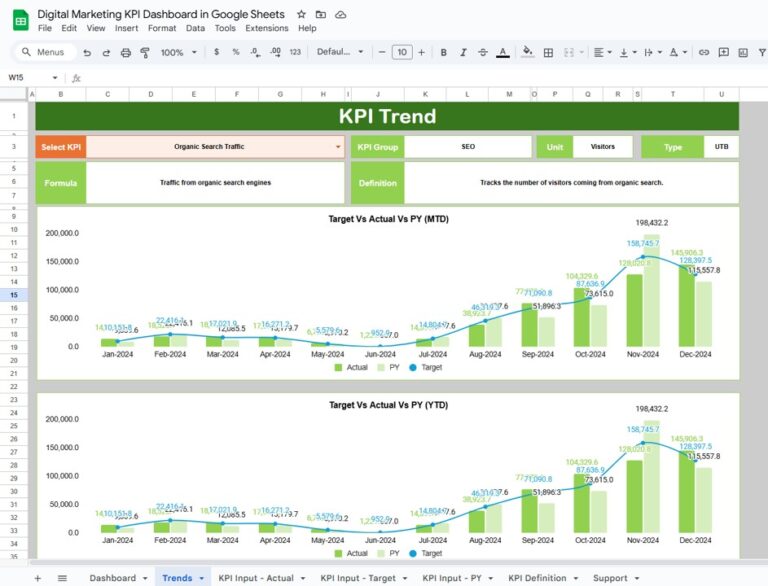Open the Trends tab dropdown arrow
This screenshot has width=768, height=586.
(x=202, y=579)
